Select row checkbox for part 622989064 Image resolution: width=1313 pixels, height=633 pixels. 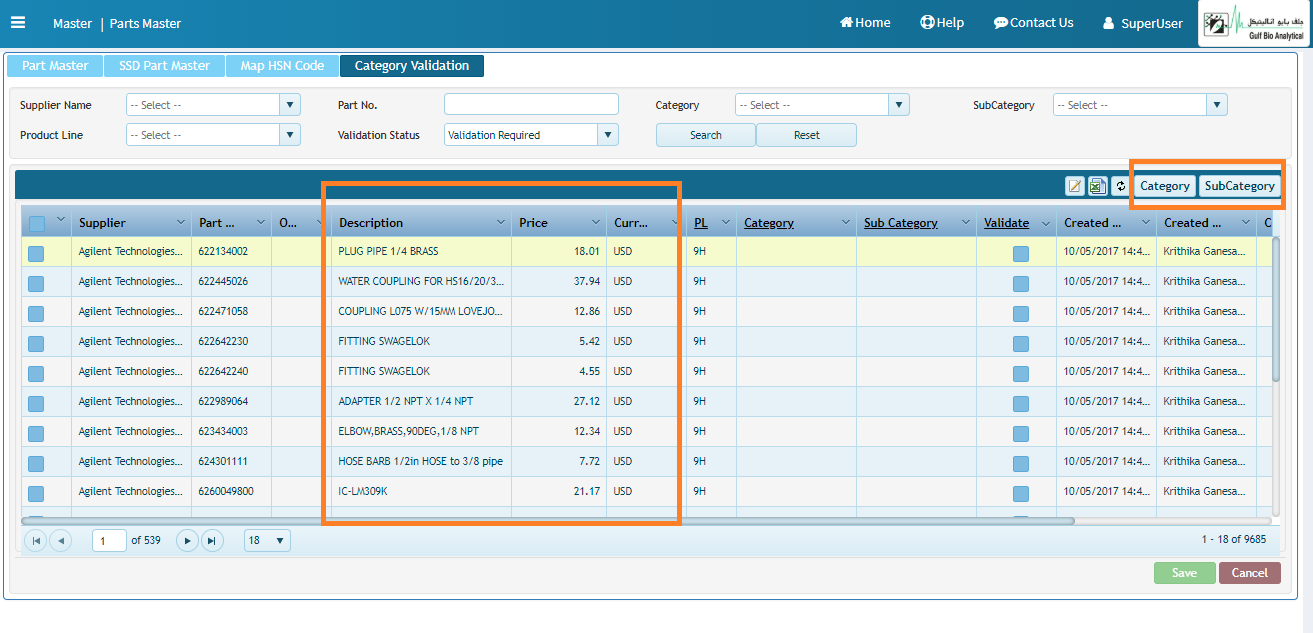click(36, 404)
